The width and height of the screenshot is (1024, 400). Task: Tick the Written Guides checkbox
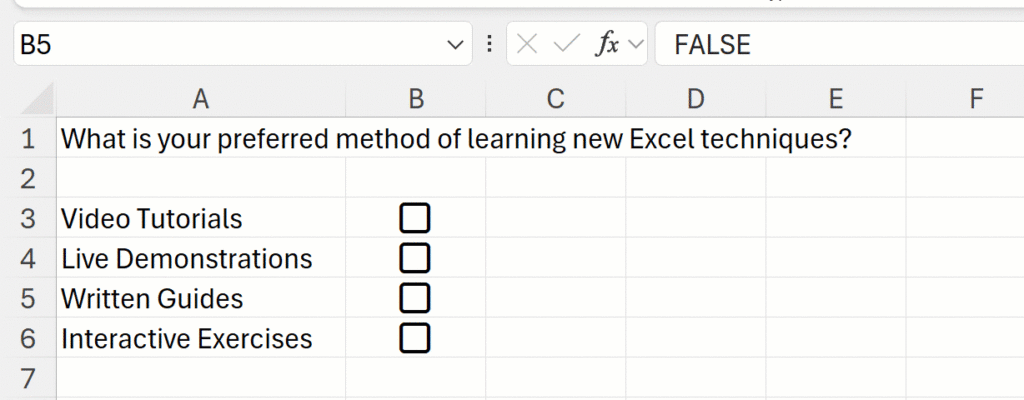(415, 298)
